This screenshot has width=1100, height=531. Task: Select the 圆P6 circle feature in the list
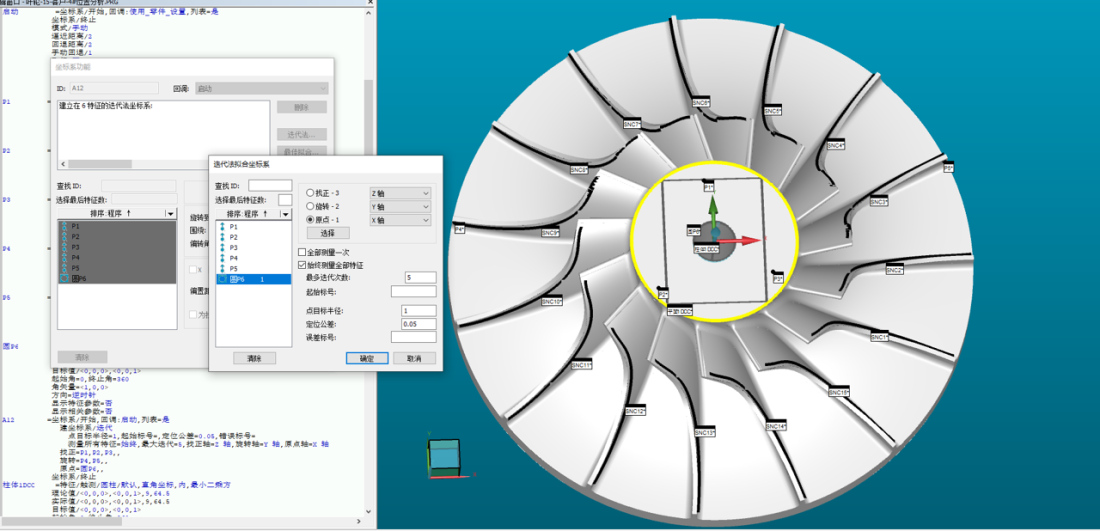pyautogui.click(x=238, y=280)
